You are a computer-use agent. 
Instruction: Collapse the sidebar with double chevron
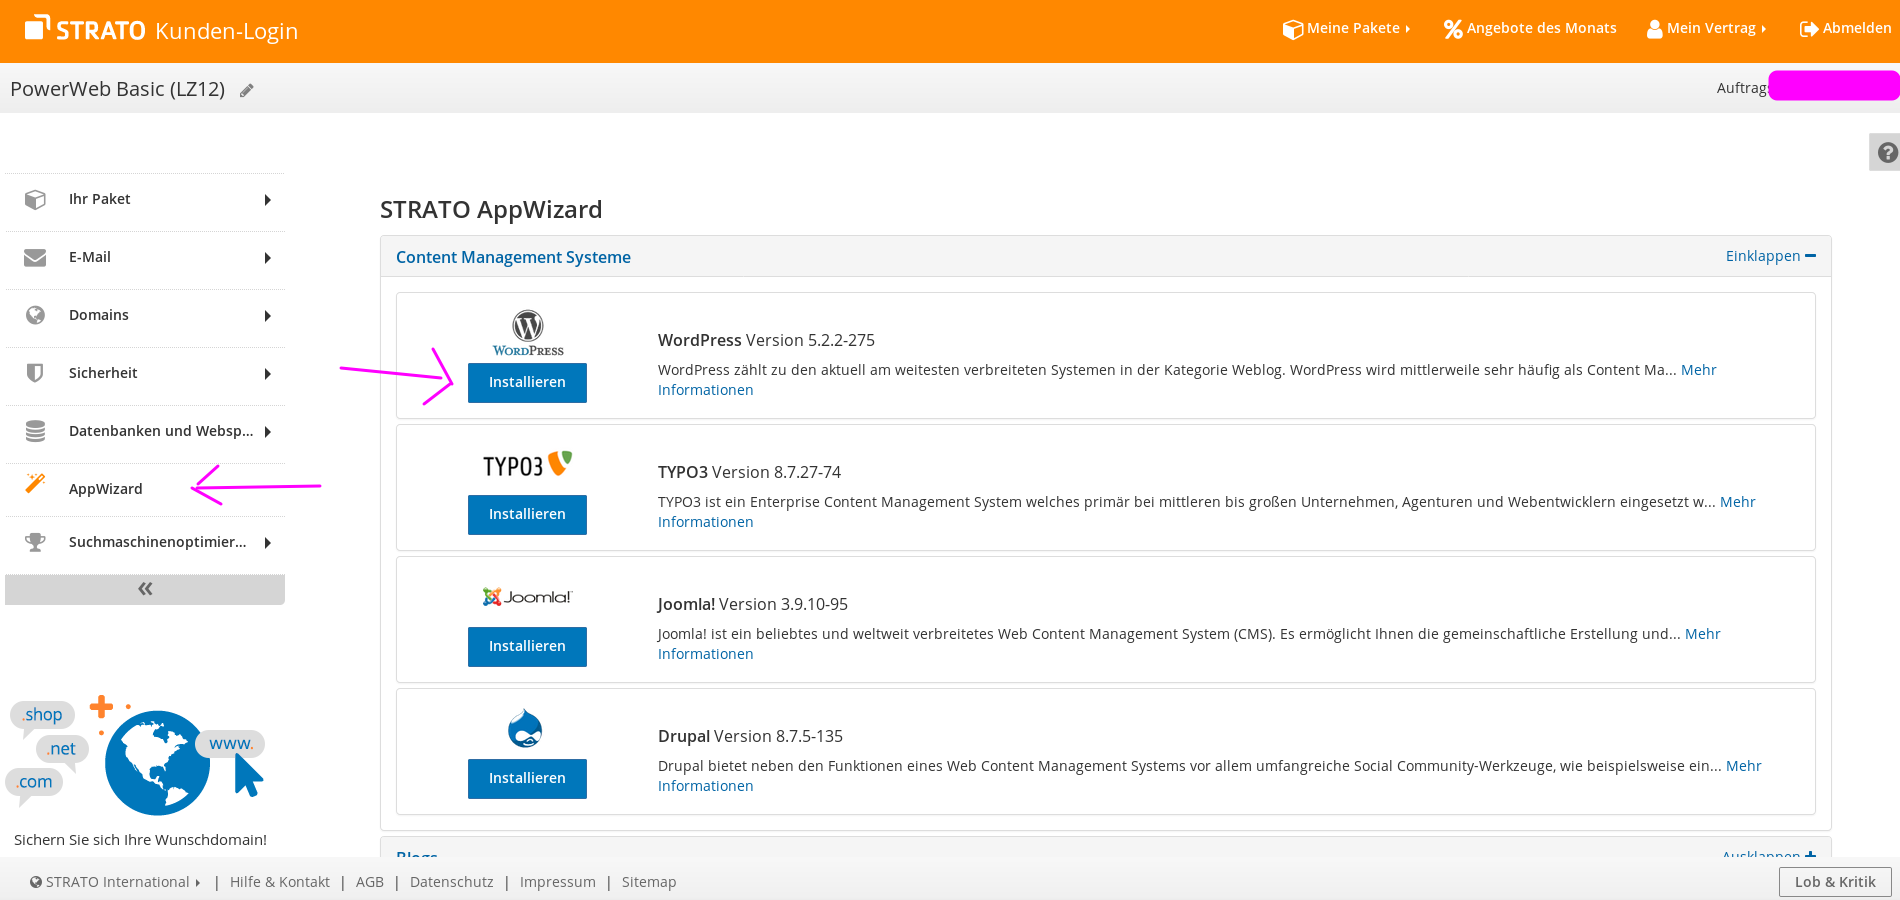(145, 589)
